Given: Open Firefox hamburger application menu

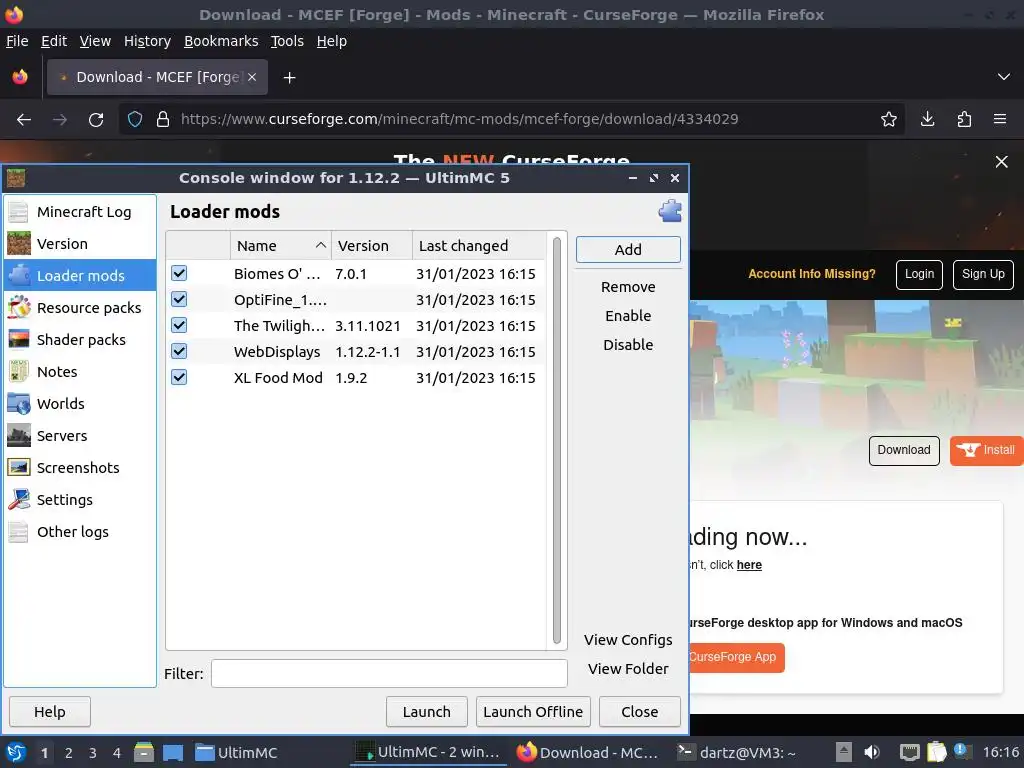Looking at the screenshot, I should [1000, 119].
